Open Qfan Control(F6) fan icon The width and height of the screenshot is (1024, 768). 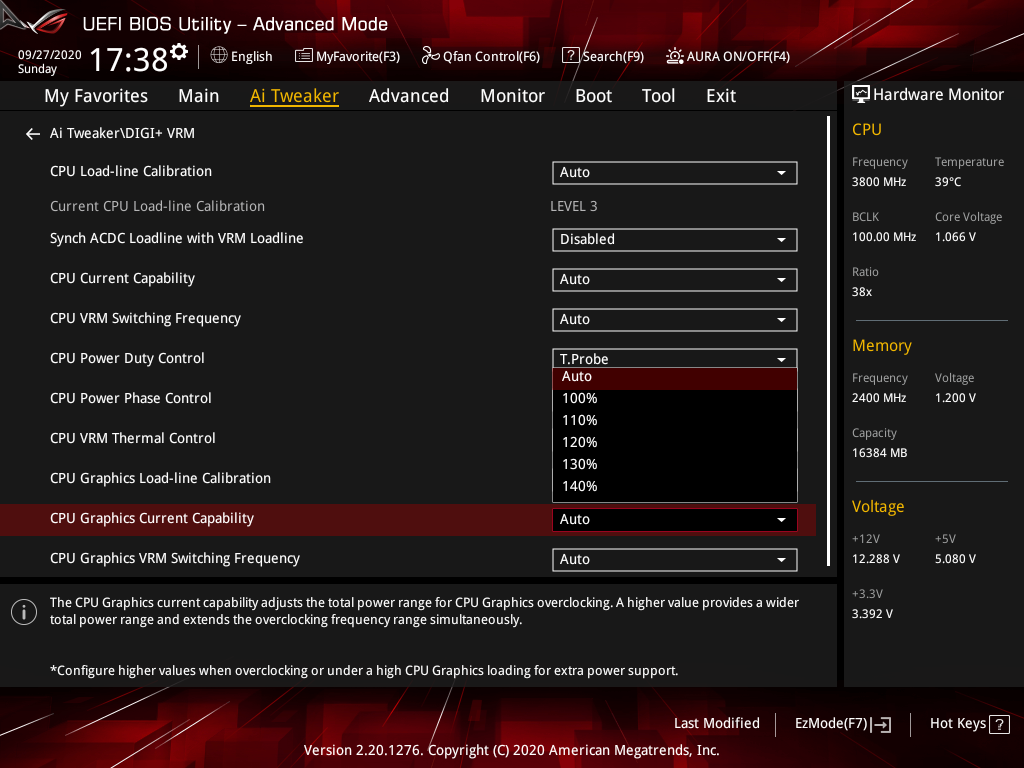tap(431, 56)
